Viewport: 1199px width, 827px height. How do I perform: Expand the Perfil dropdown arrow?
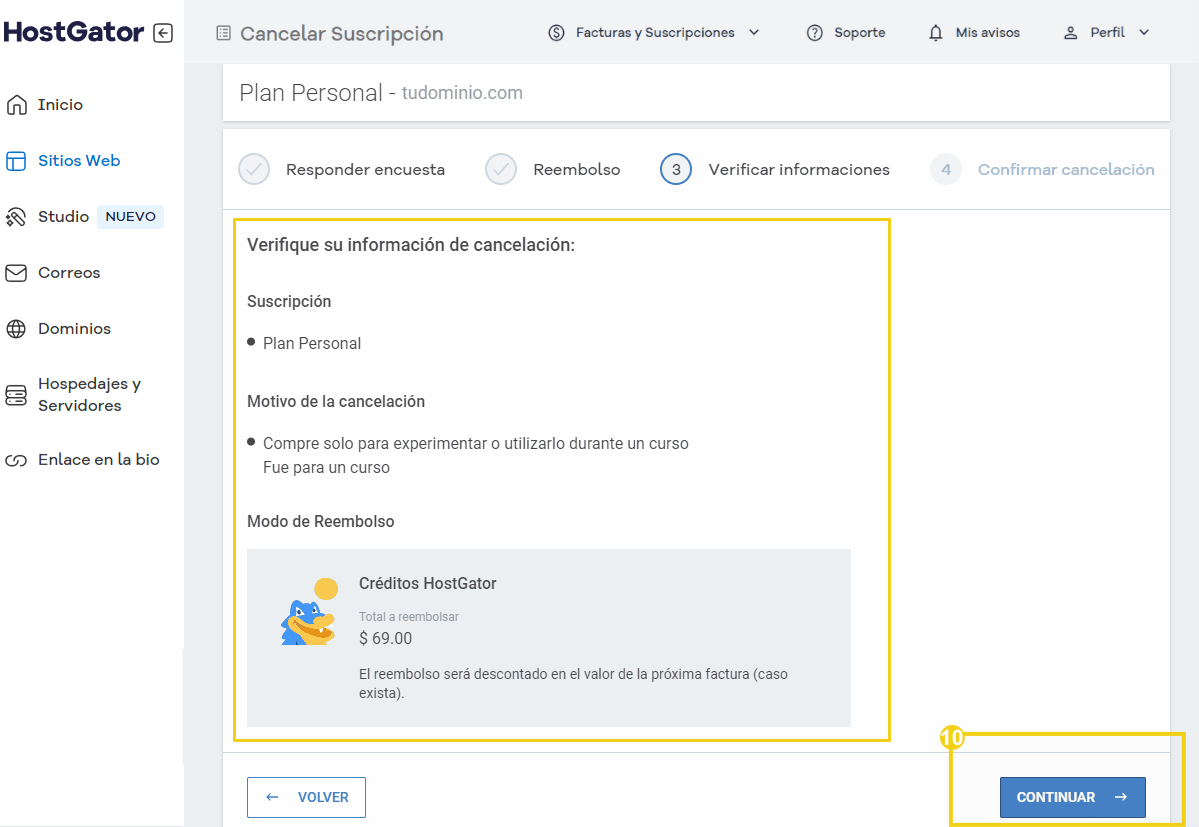pyautogui.click(x=1144, y=32)
